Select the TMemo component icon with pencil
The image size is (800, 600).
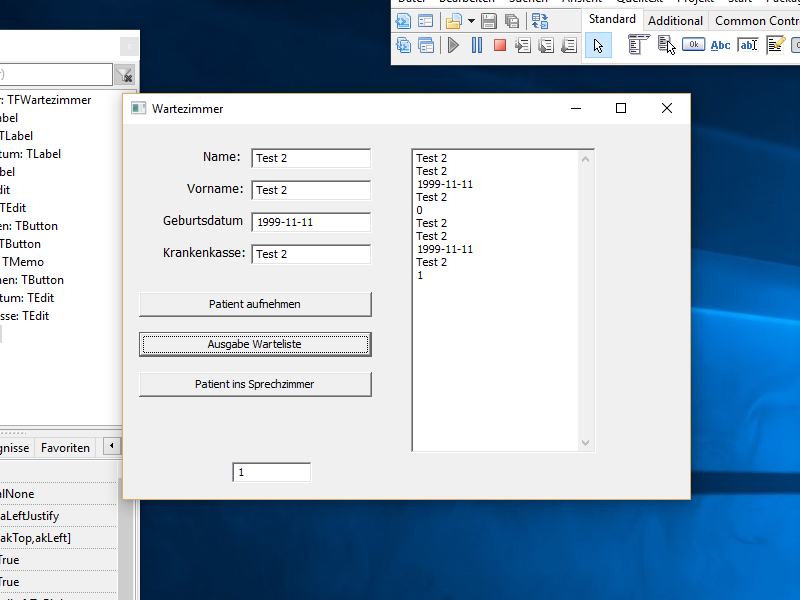(x=775, y=45)
